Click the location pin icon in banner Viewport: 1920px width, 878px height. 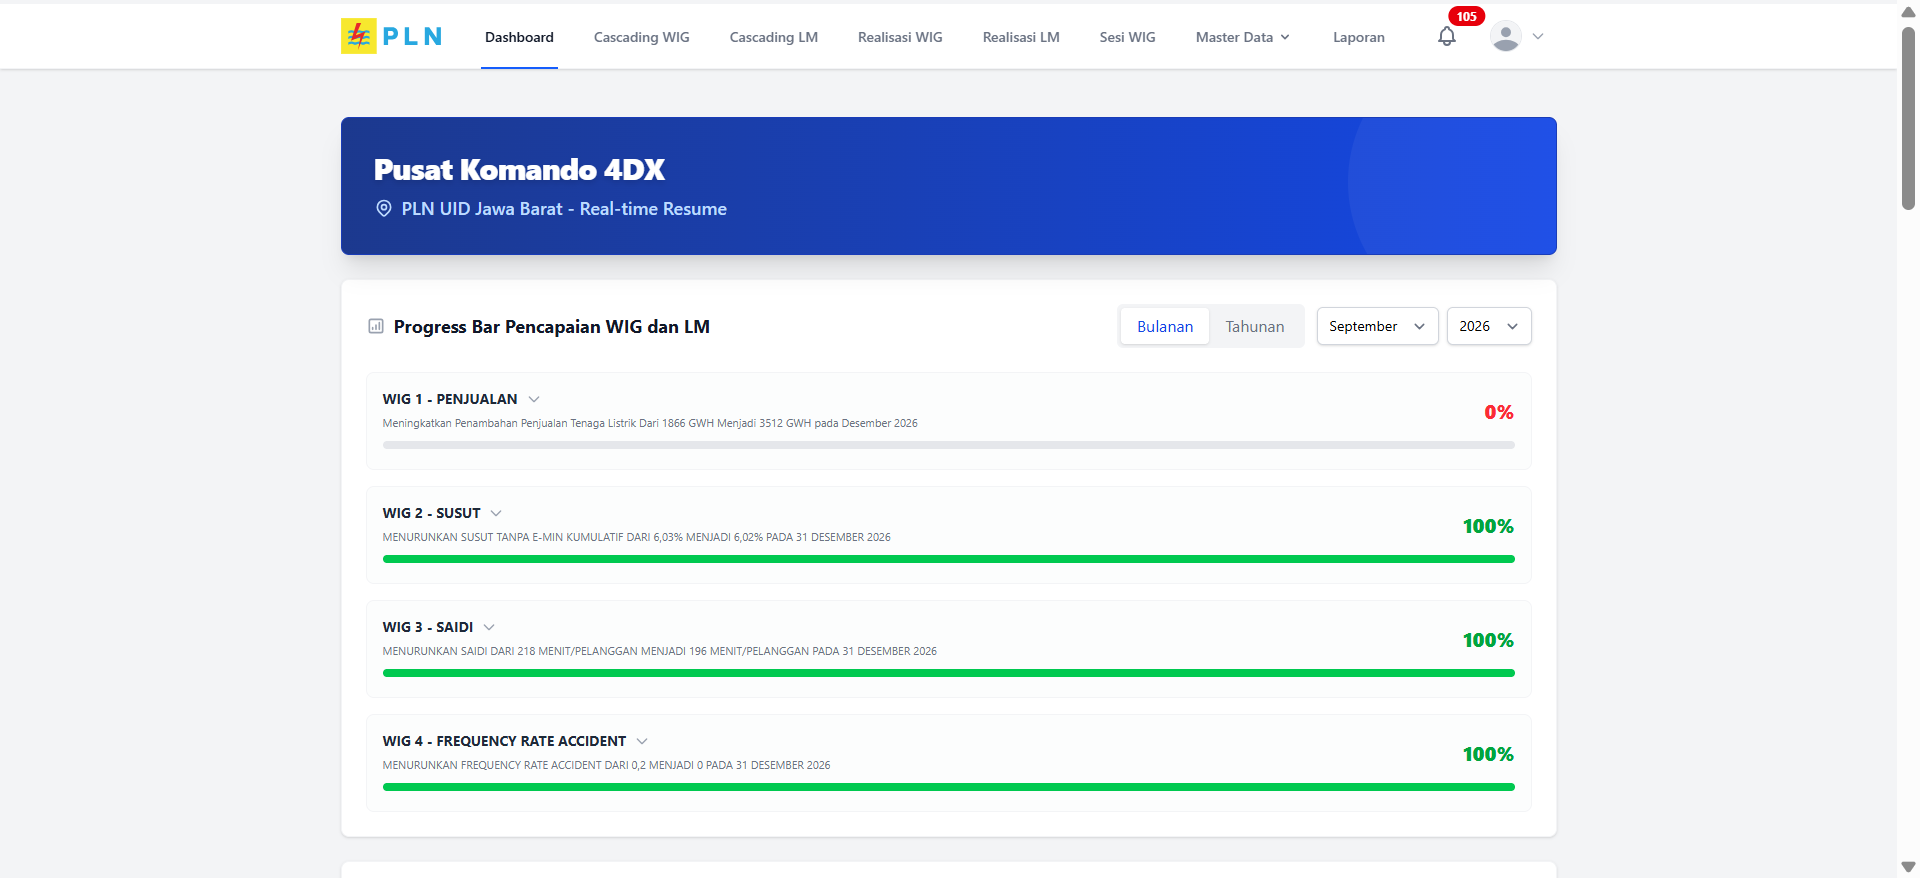[383, 209]
